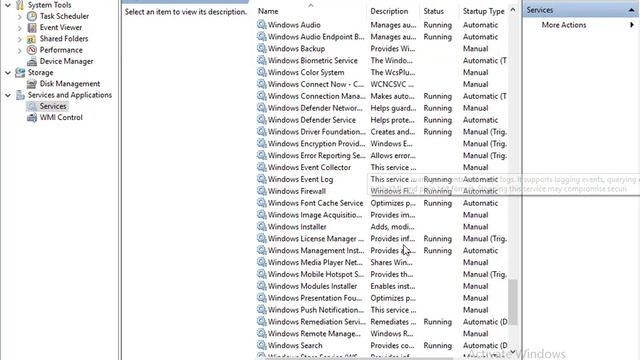Click gear icon beside Windows Event Collector
The height and width of the screenshot is (360, 640).
pos(262,167)
